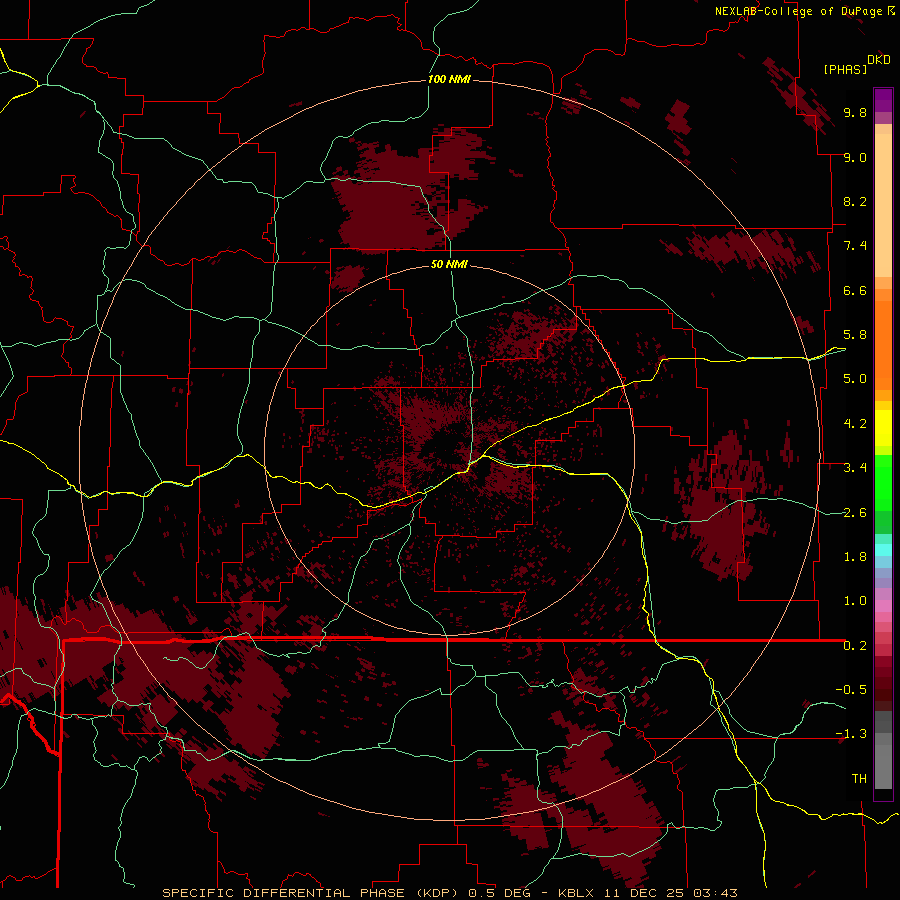
Task: Click the 100 NMI range ring label
Action: click(x=449, y=79)
